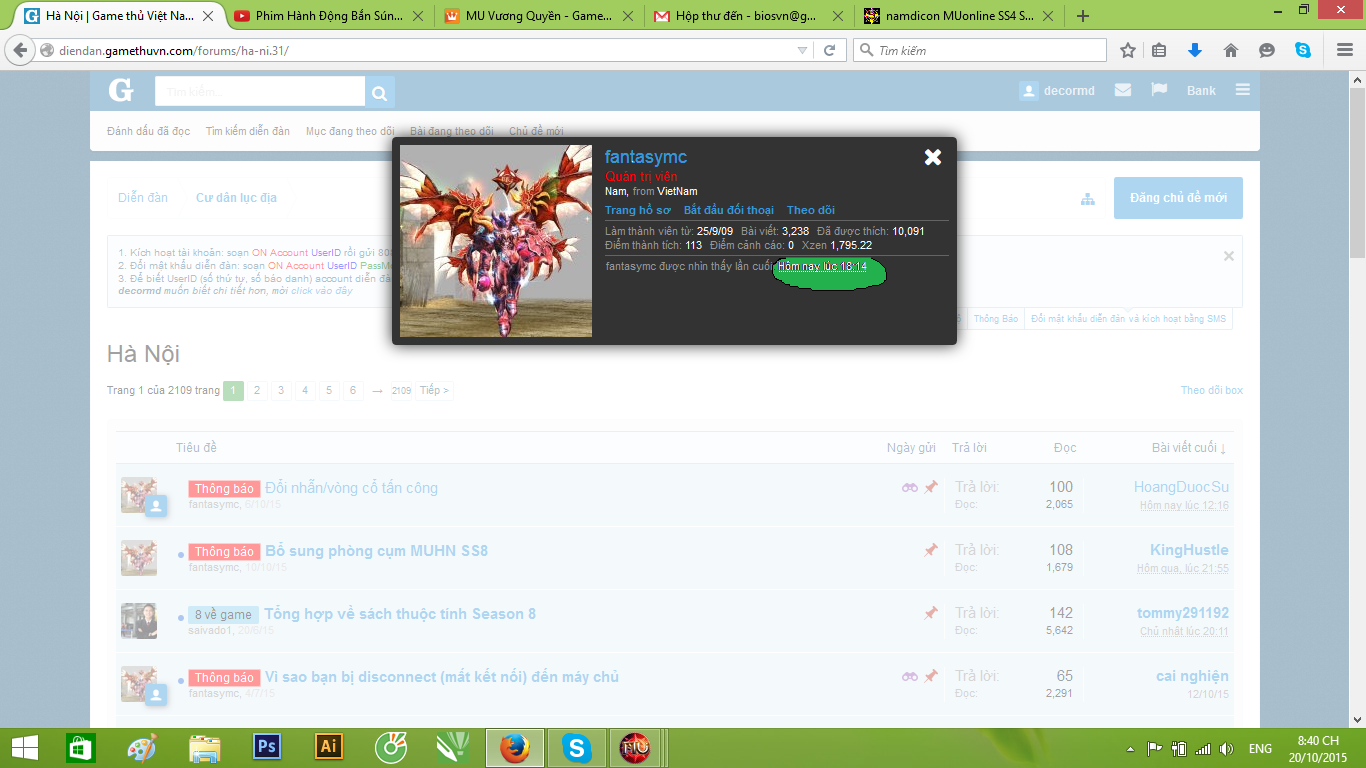Open Windows Start button
This screenshot has height=768, width=1366.
coord(25,748)
